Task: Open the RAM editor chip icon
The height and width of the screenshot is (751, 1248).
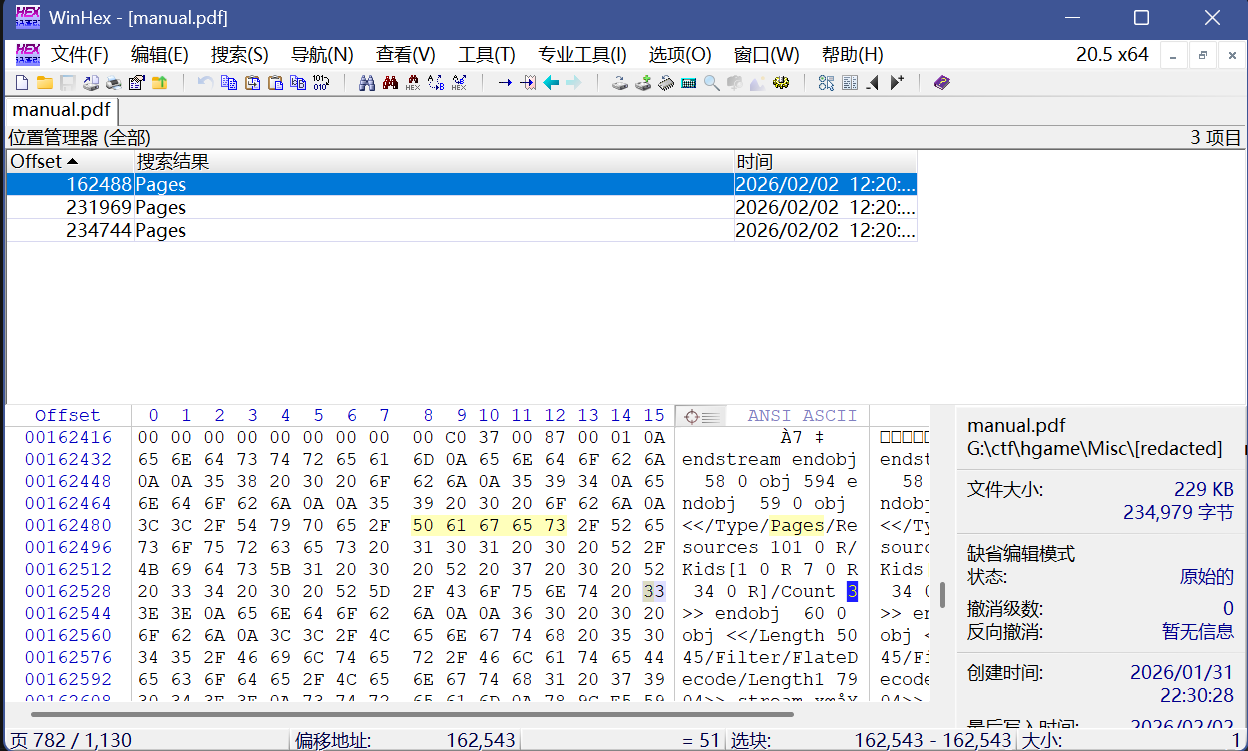Action: [x=666, y=83]
